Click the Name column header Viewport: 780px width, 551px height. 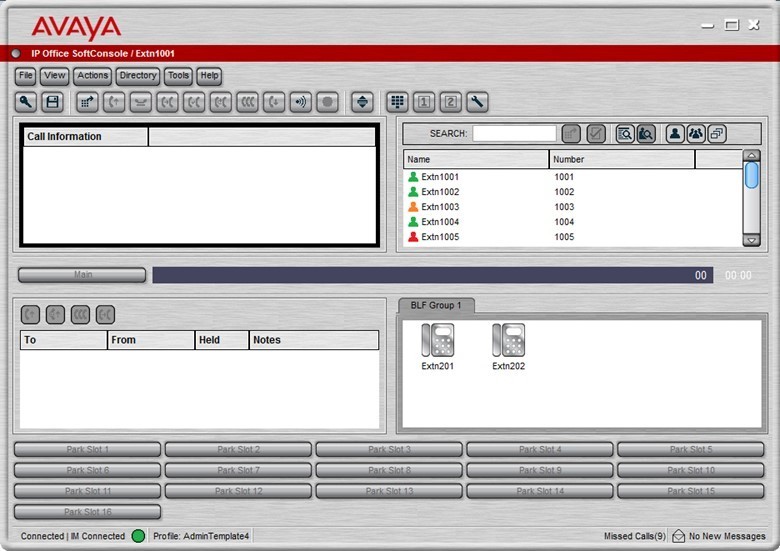476,159
